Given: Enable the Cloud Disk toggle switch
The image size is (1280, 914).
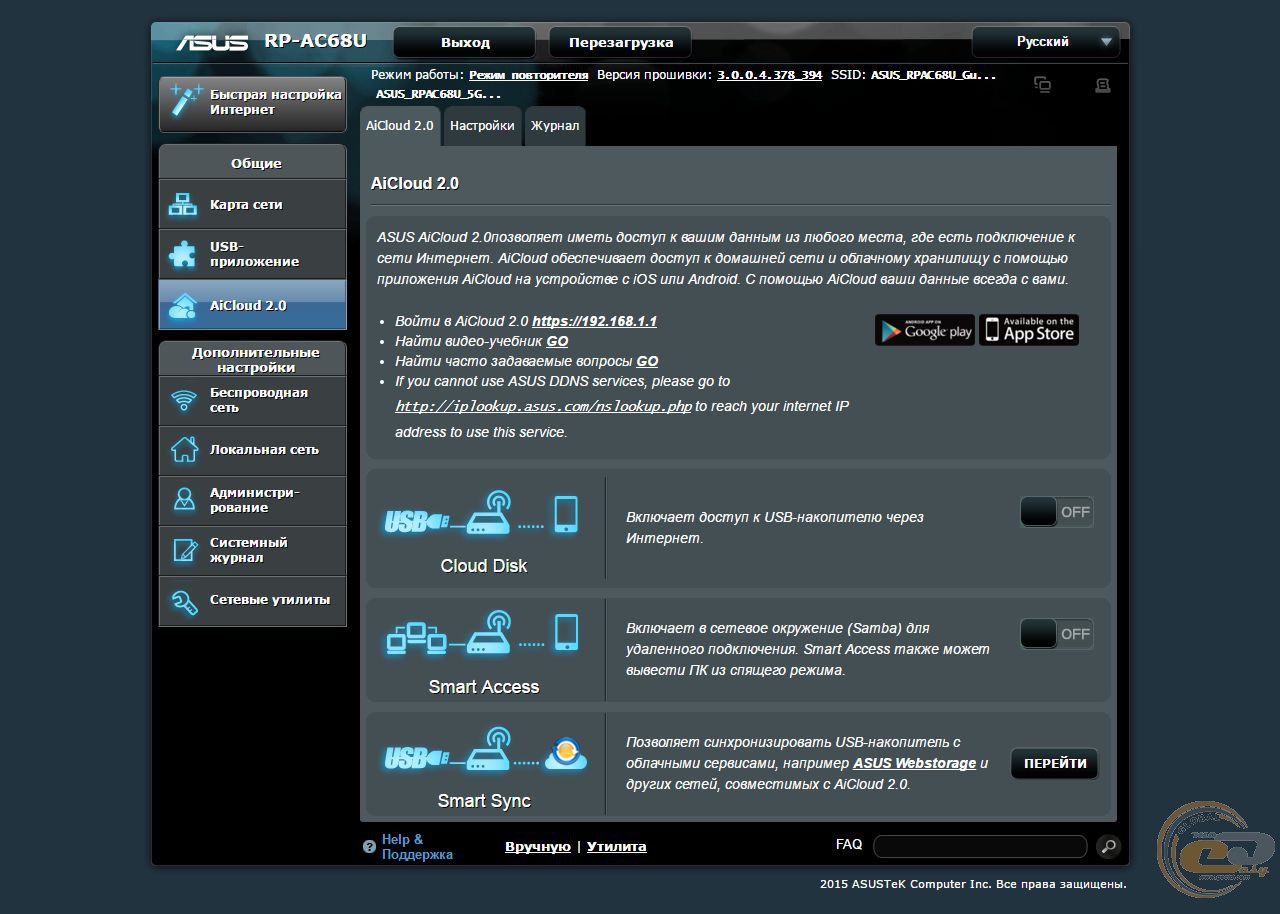Looking at the screenshot, I should pyautogui.click(x=1056, y=512).
